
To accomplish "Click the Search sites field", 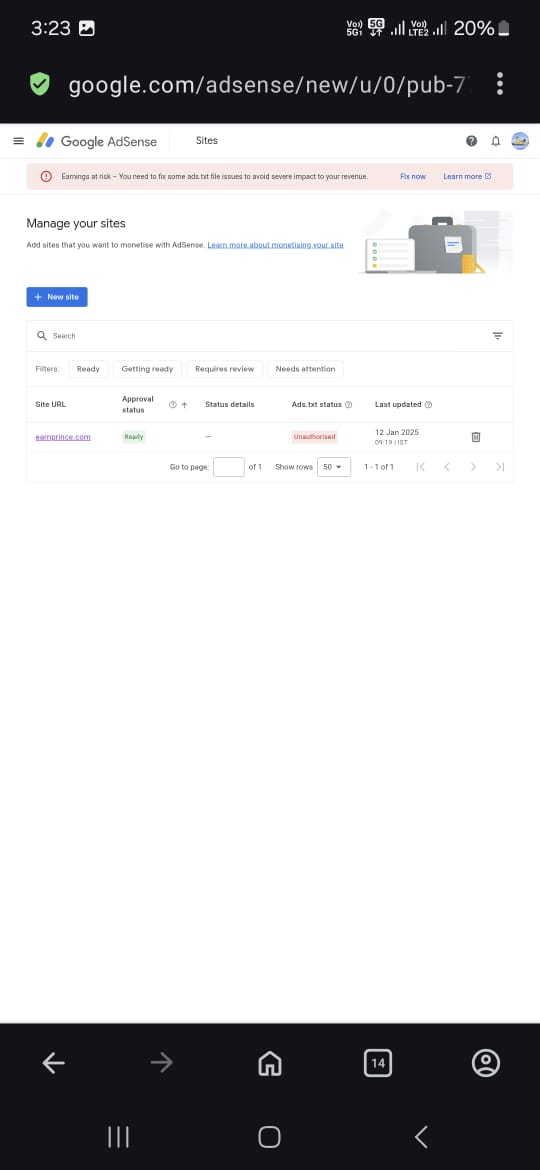I will tap(261, 336).
